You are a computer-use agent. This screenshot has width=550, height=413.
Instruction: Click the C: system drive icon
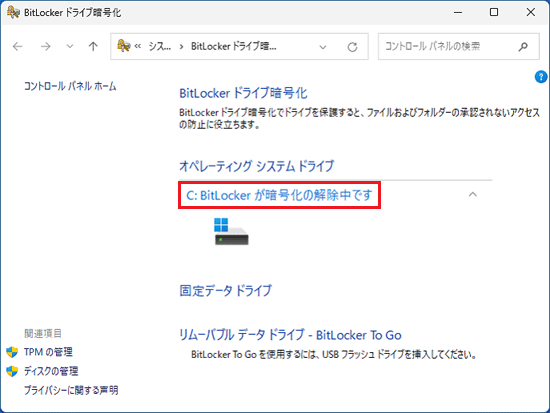pos(231,231)
